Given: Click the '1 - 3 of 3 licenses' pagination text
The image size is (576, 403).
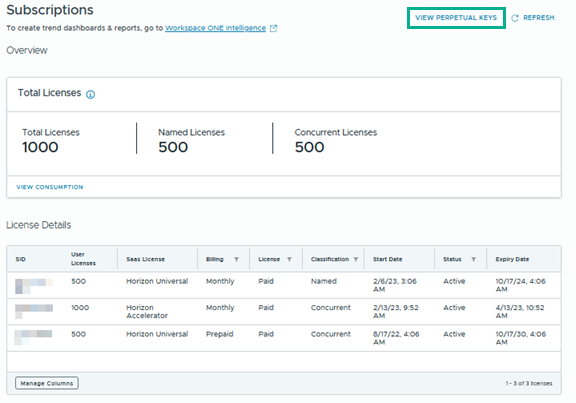Looking at the screenshot, I should [x=529, y=383].
